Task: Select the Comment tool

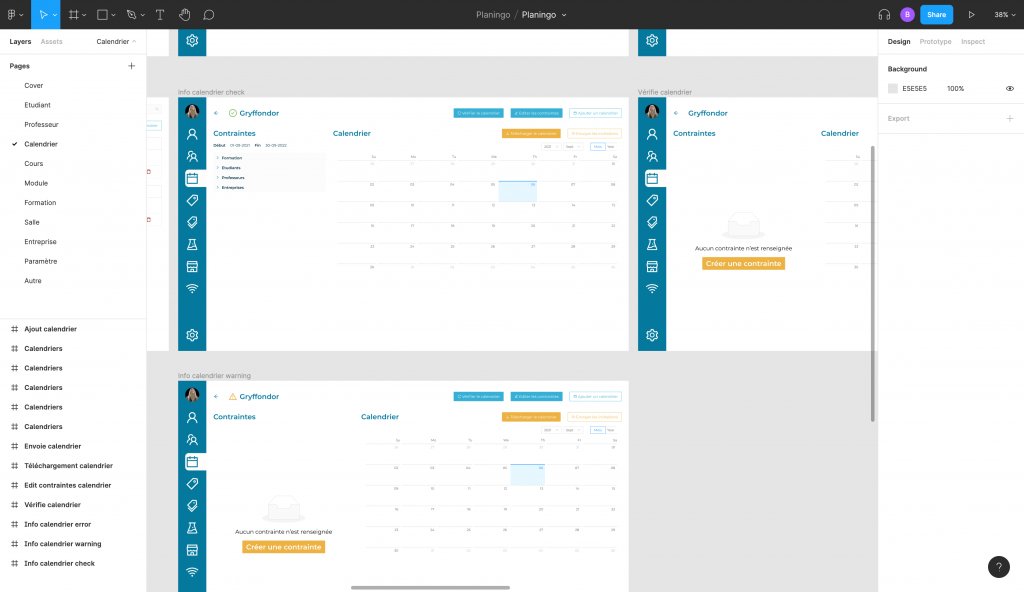Action: [x=209, y=15]
